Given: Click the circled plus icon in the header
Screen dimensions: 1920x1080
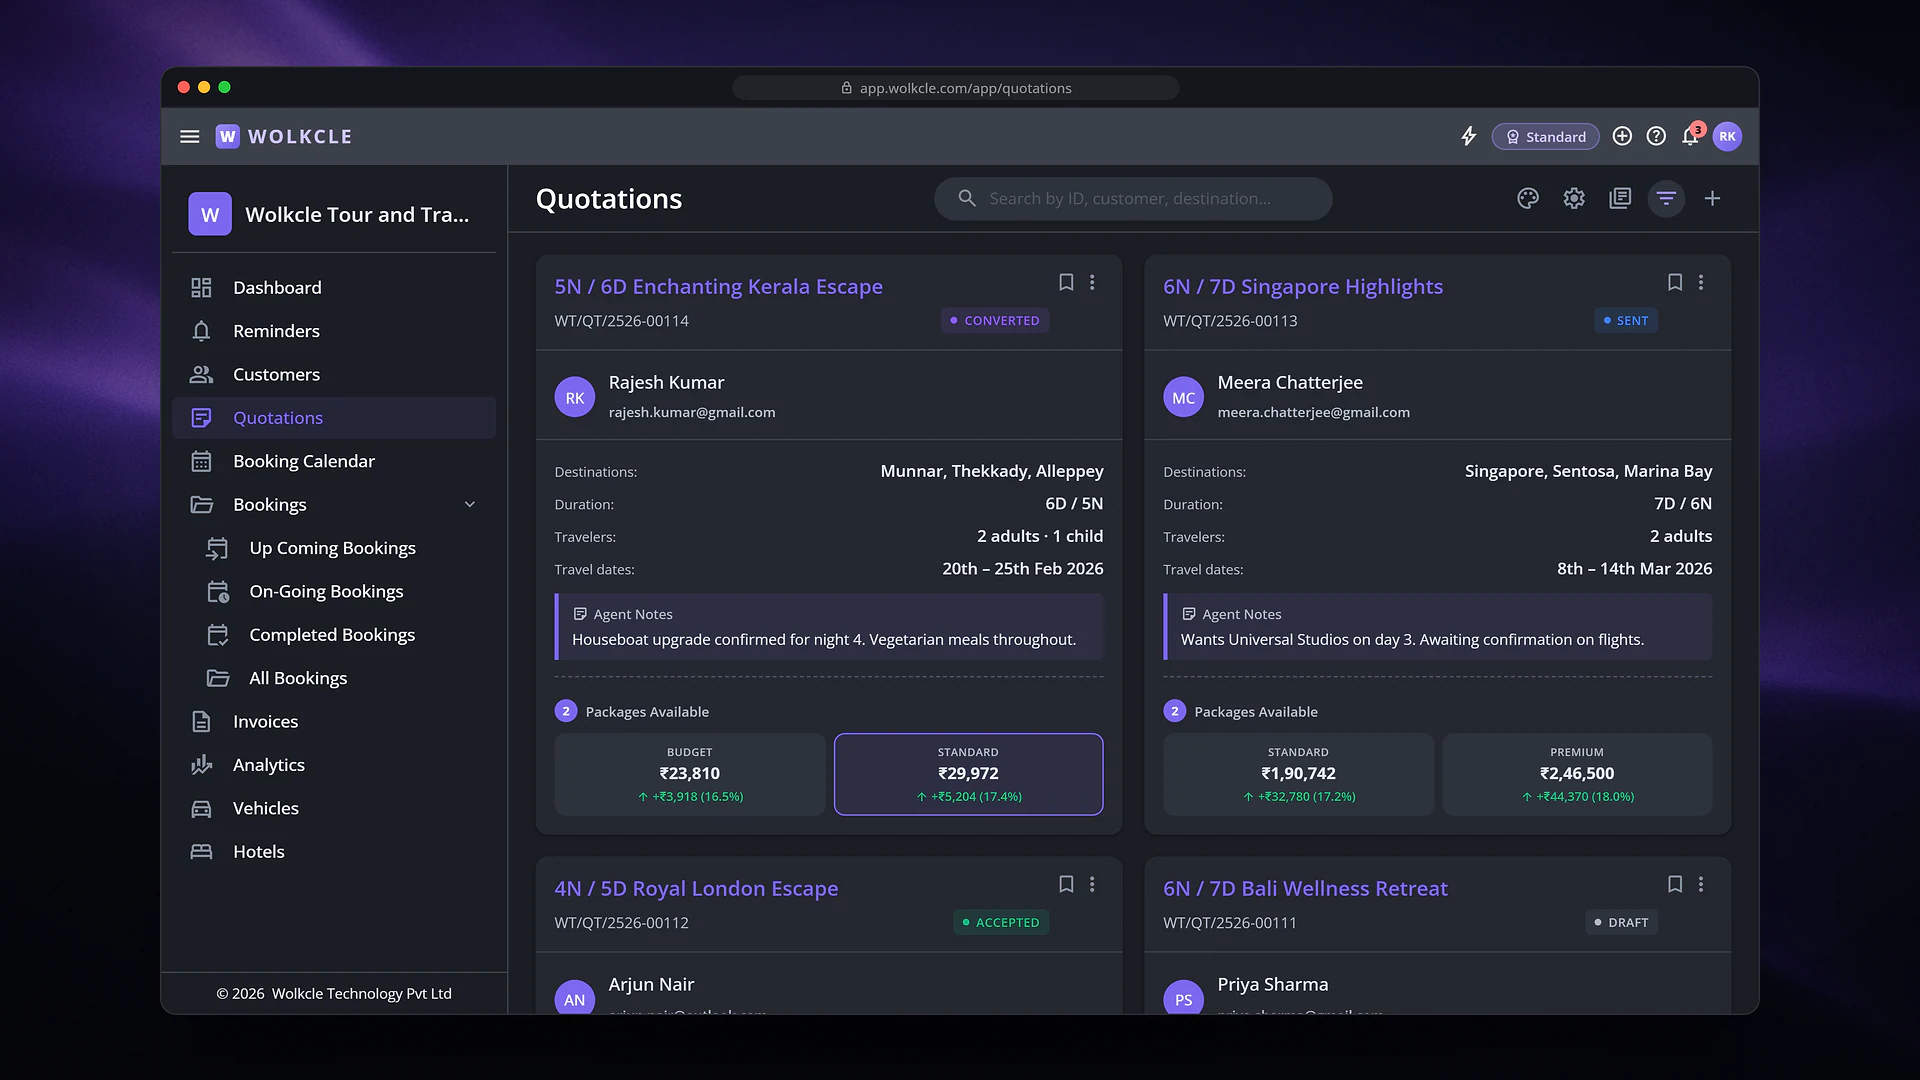Looking at the screenshot, I should click(1622, 136).
